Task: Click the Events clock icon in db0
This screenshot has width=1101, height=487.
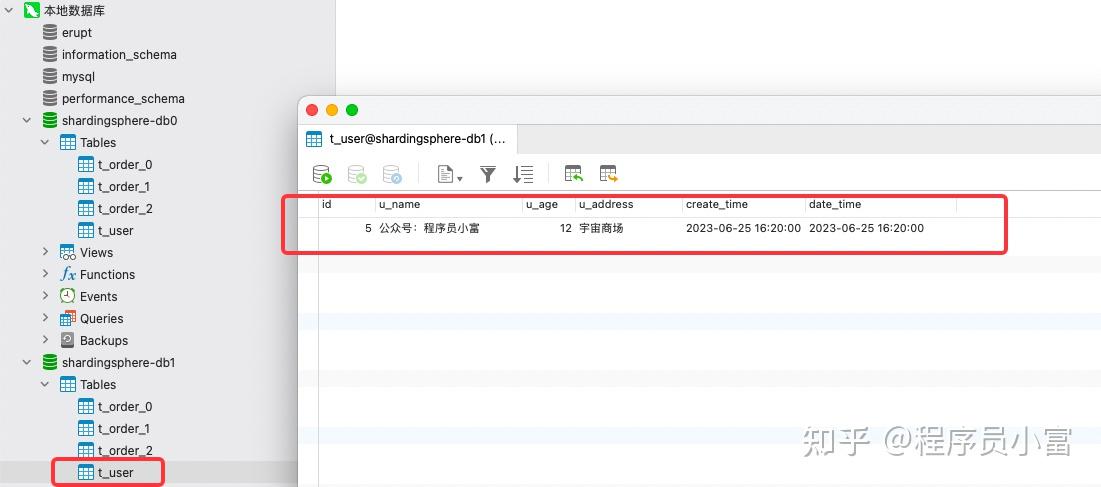Action: pos(67,296)
